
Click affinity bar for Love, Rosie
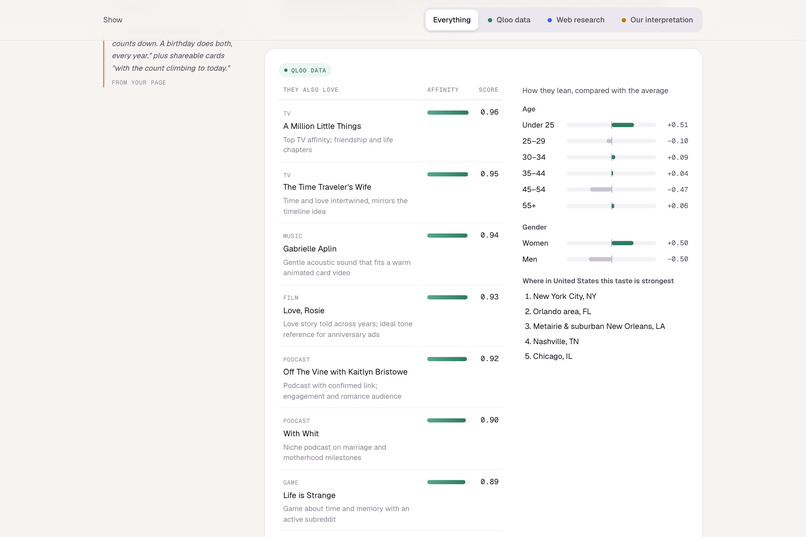448,297
